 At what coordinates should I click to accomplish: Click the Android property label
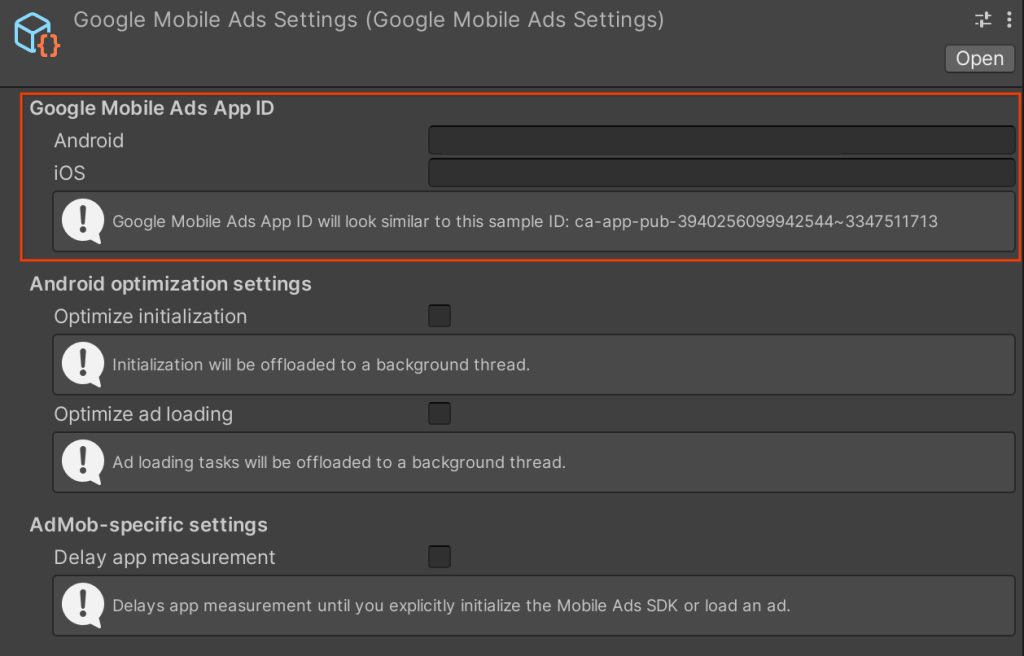coord(89,141)
